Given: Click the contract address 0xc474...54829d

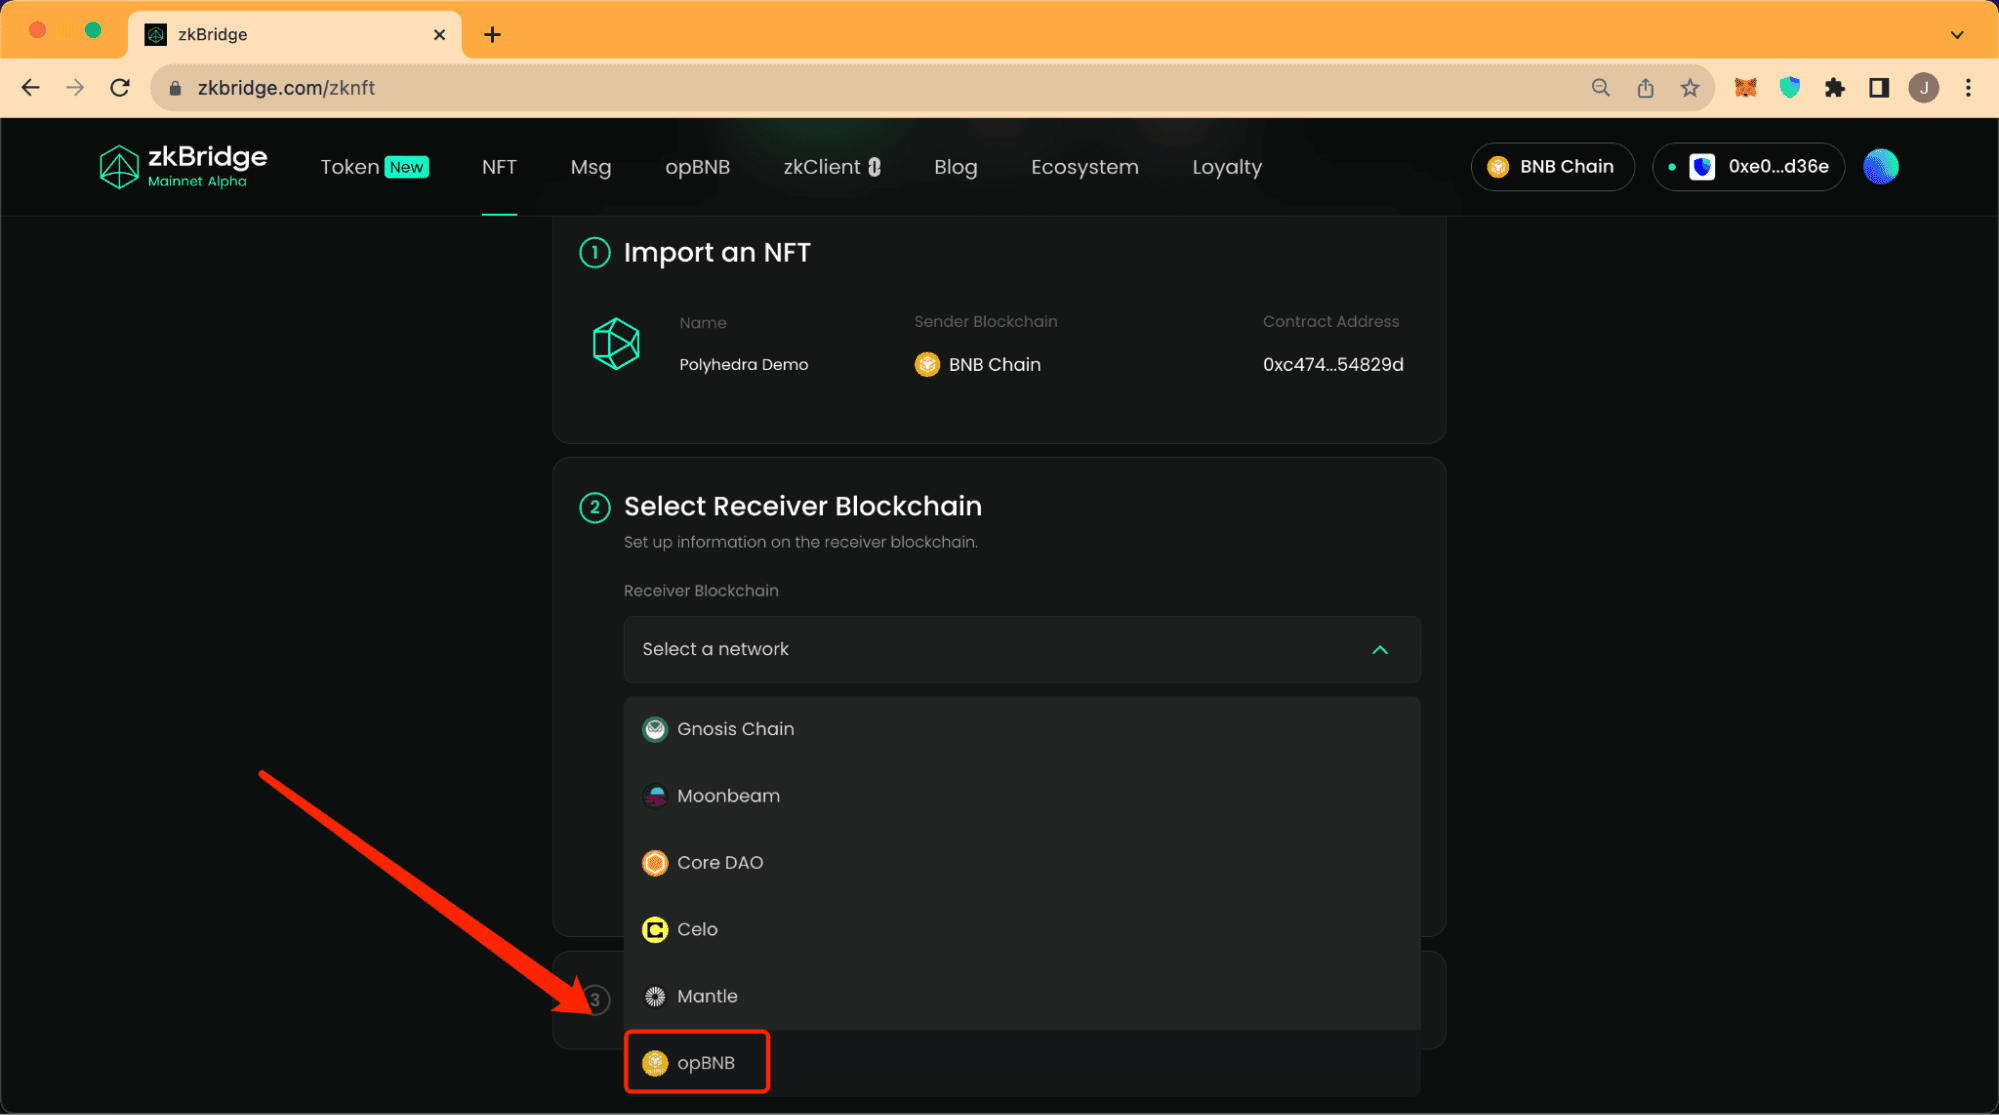Looking at the screenshot, I should point(1333,365).
